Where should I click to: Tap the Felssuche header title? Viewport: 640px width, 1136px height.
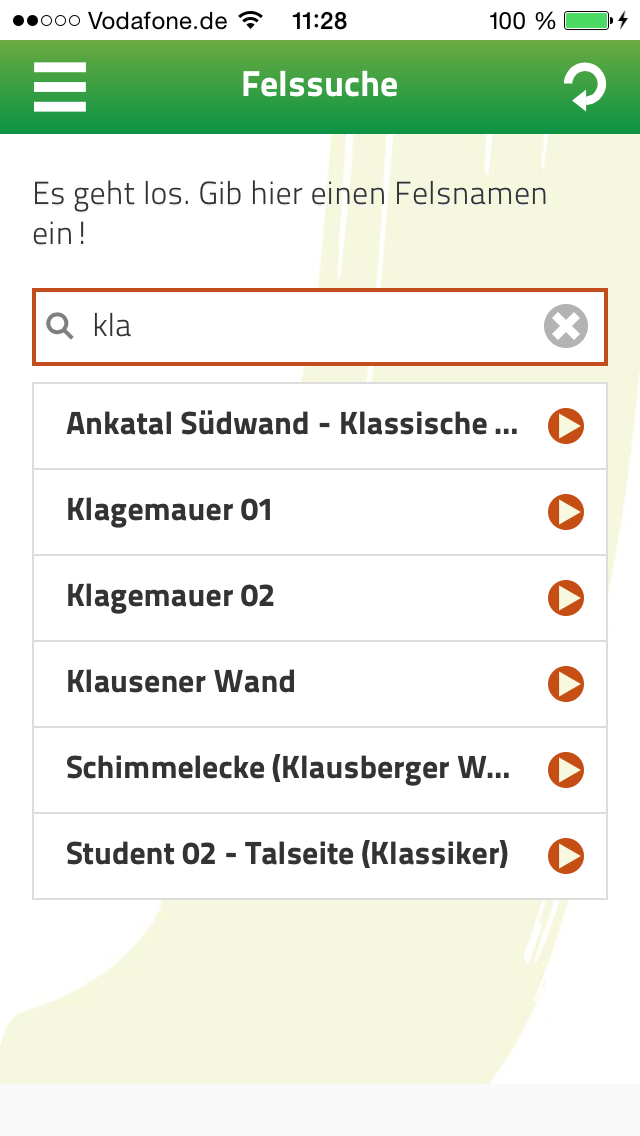click(x=320, y=85)
